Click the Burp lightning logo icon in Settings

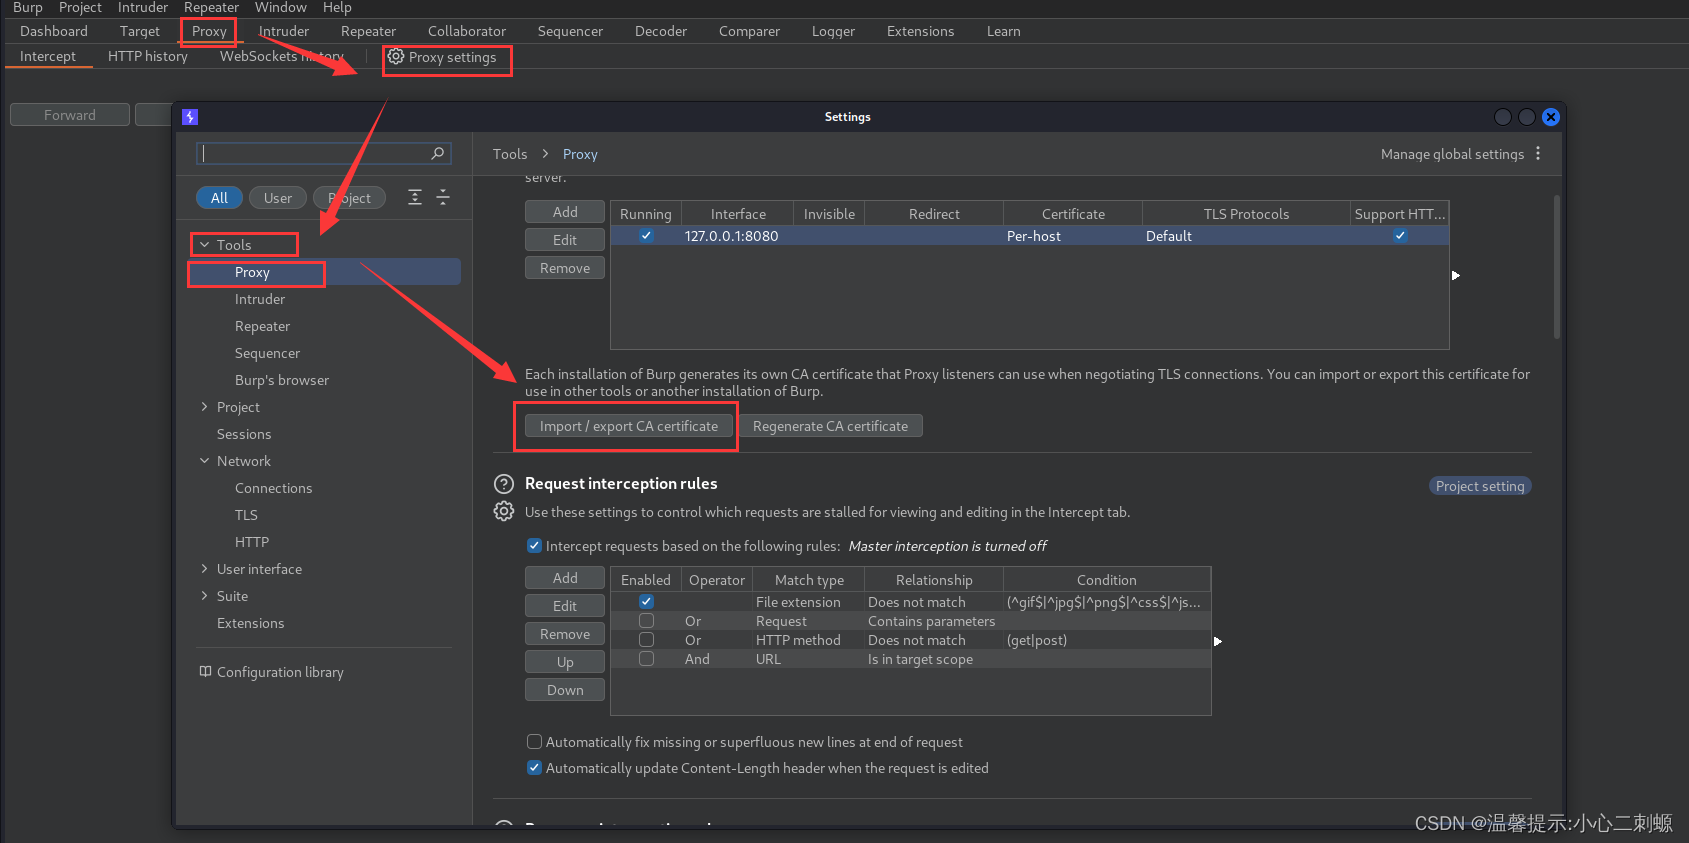click(190, 117)
